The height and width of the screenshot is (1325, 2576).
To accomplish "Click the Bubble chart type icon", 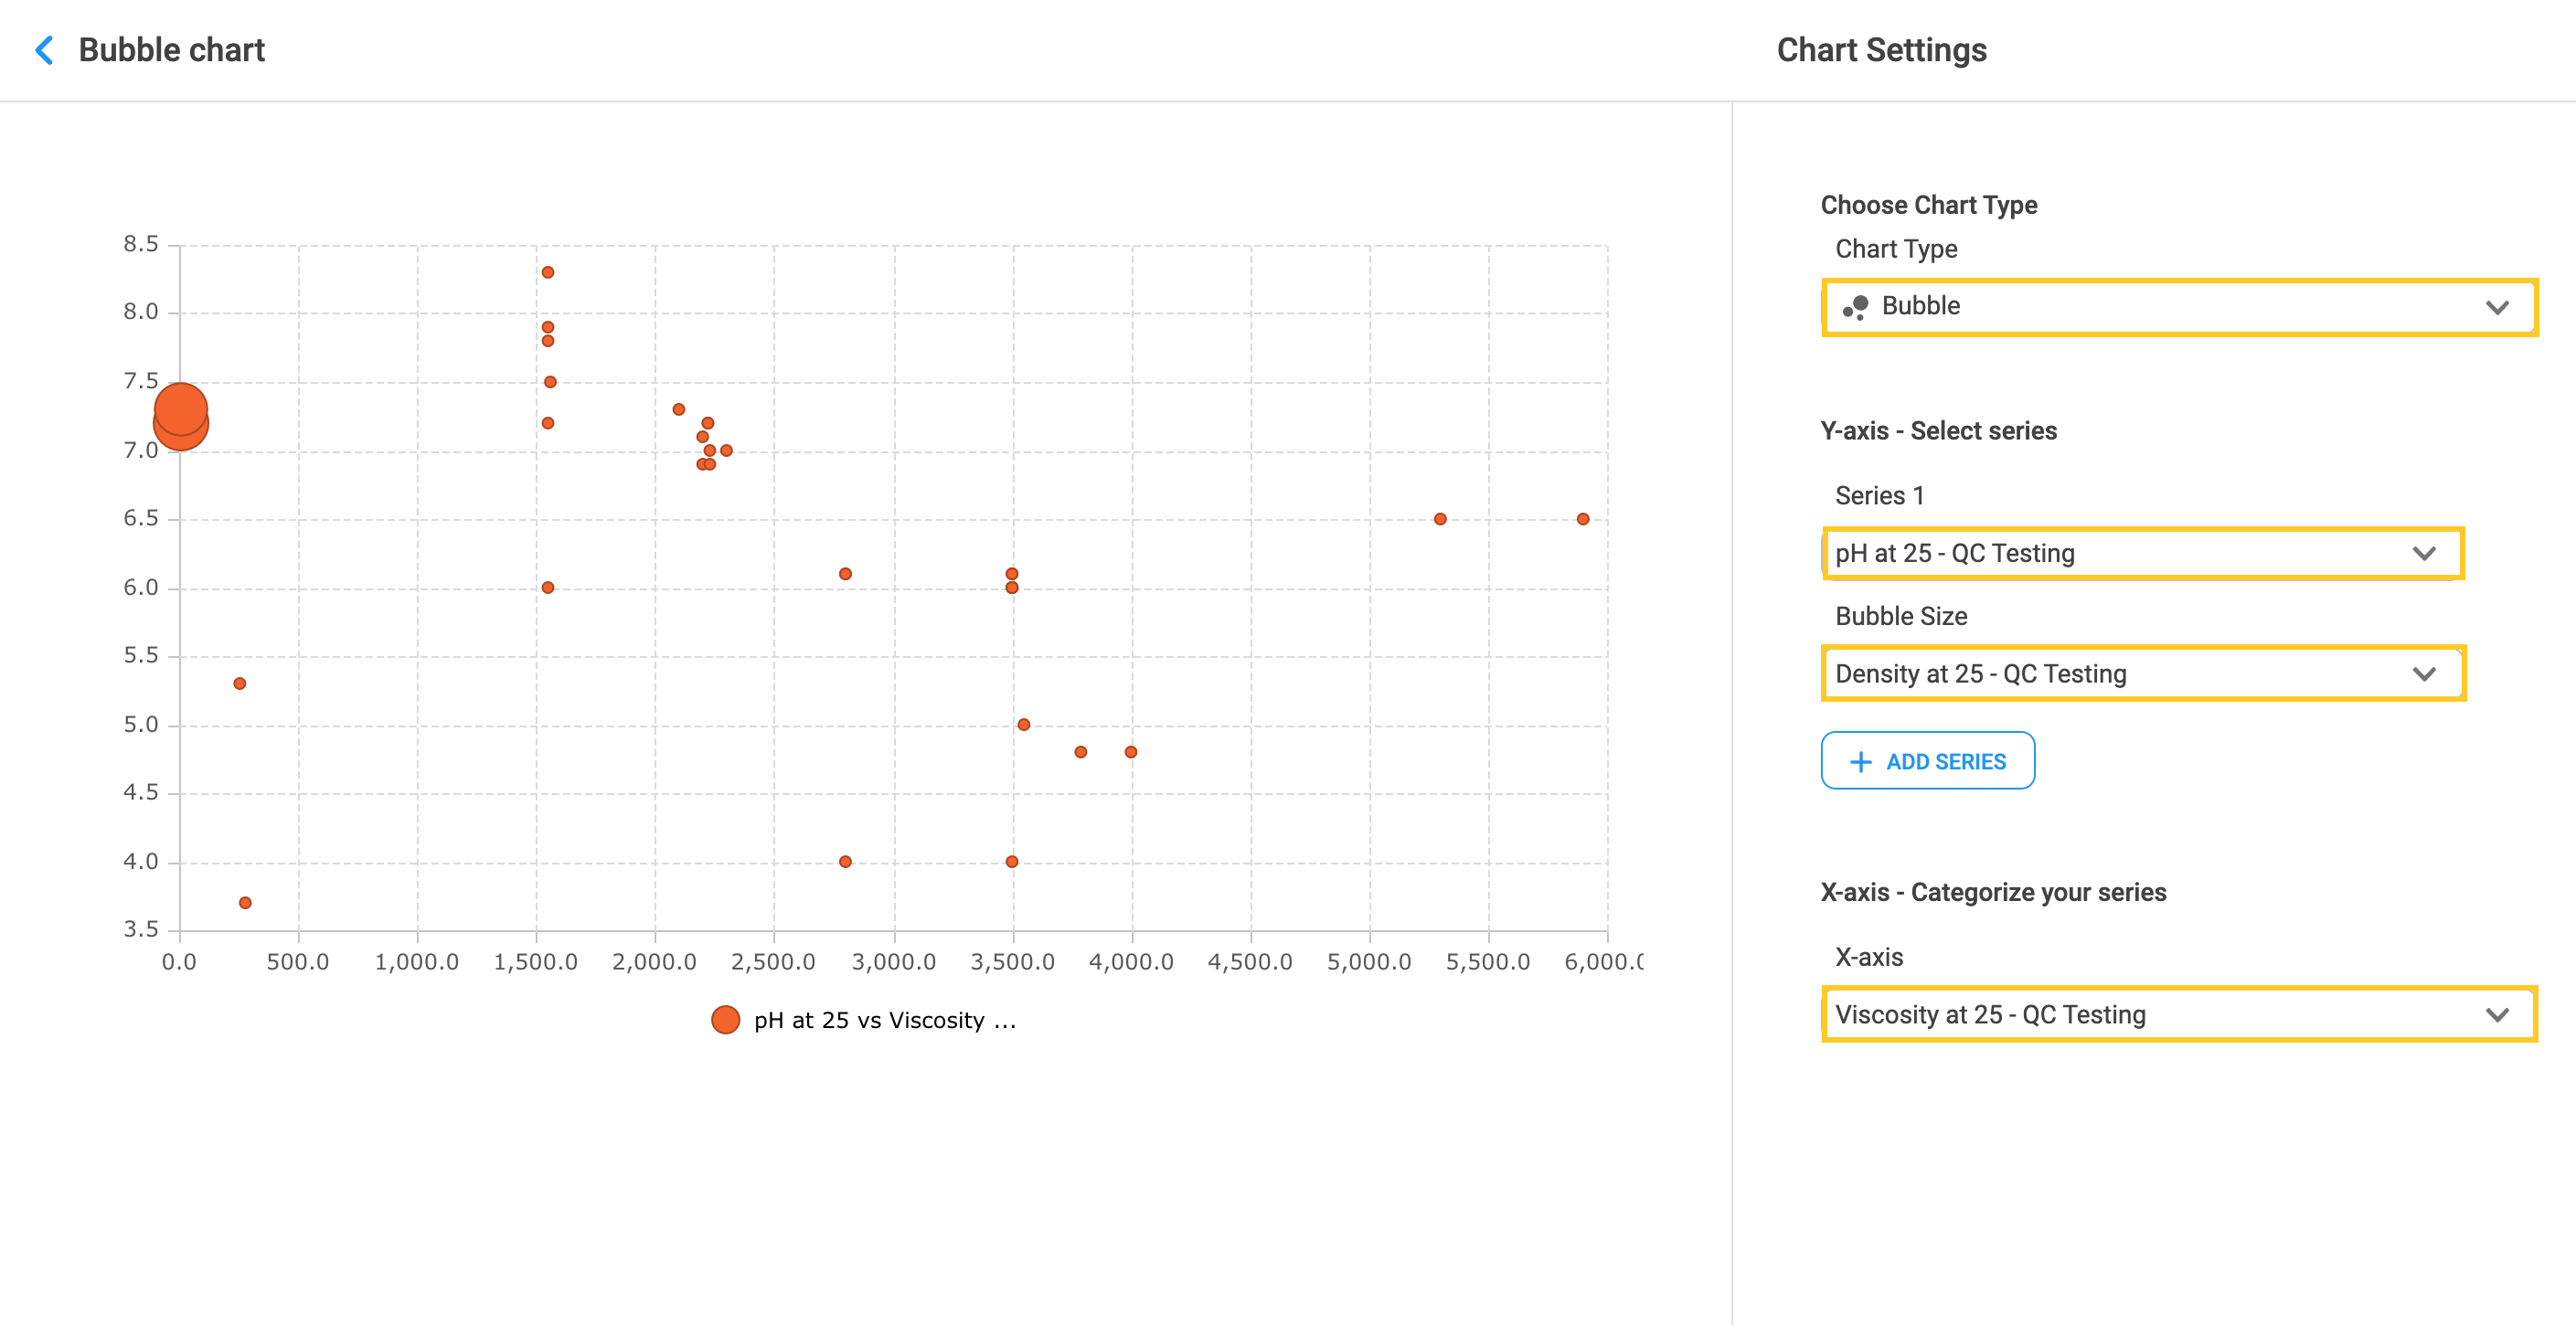I will 1855,307.
